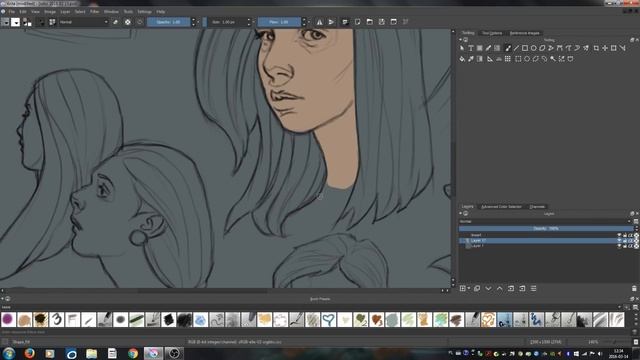Select the Polygonal Selection tool
The image size is (640, 360).
pyautogui.click(x=536, y=59)
